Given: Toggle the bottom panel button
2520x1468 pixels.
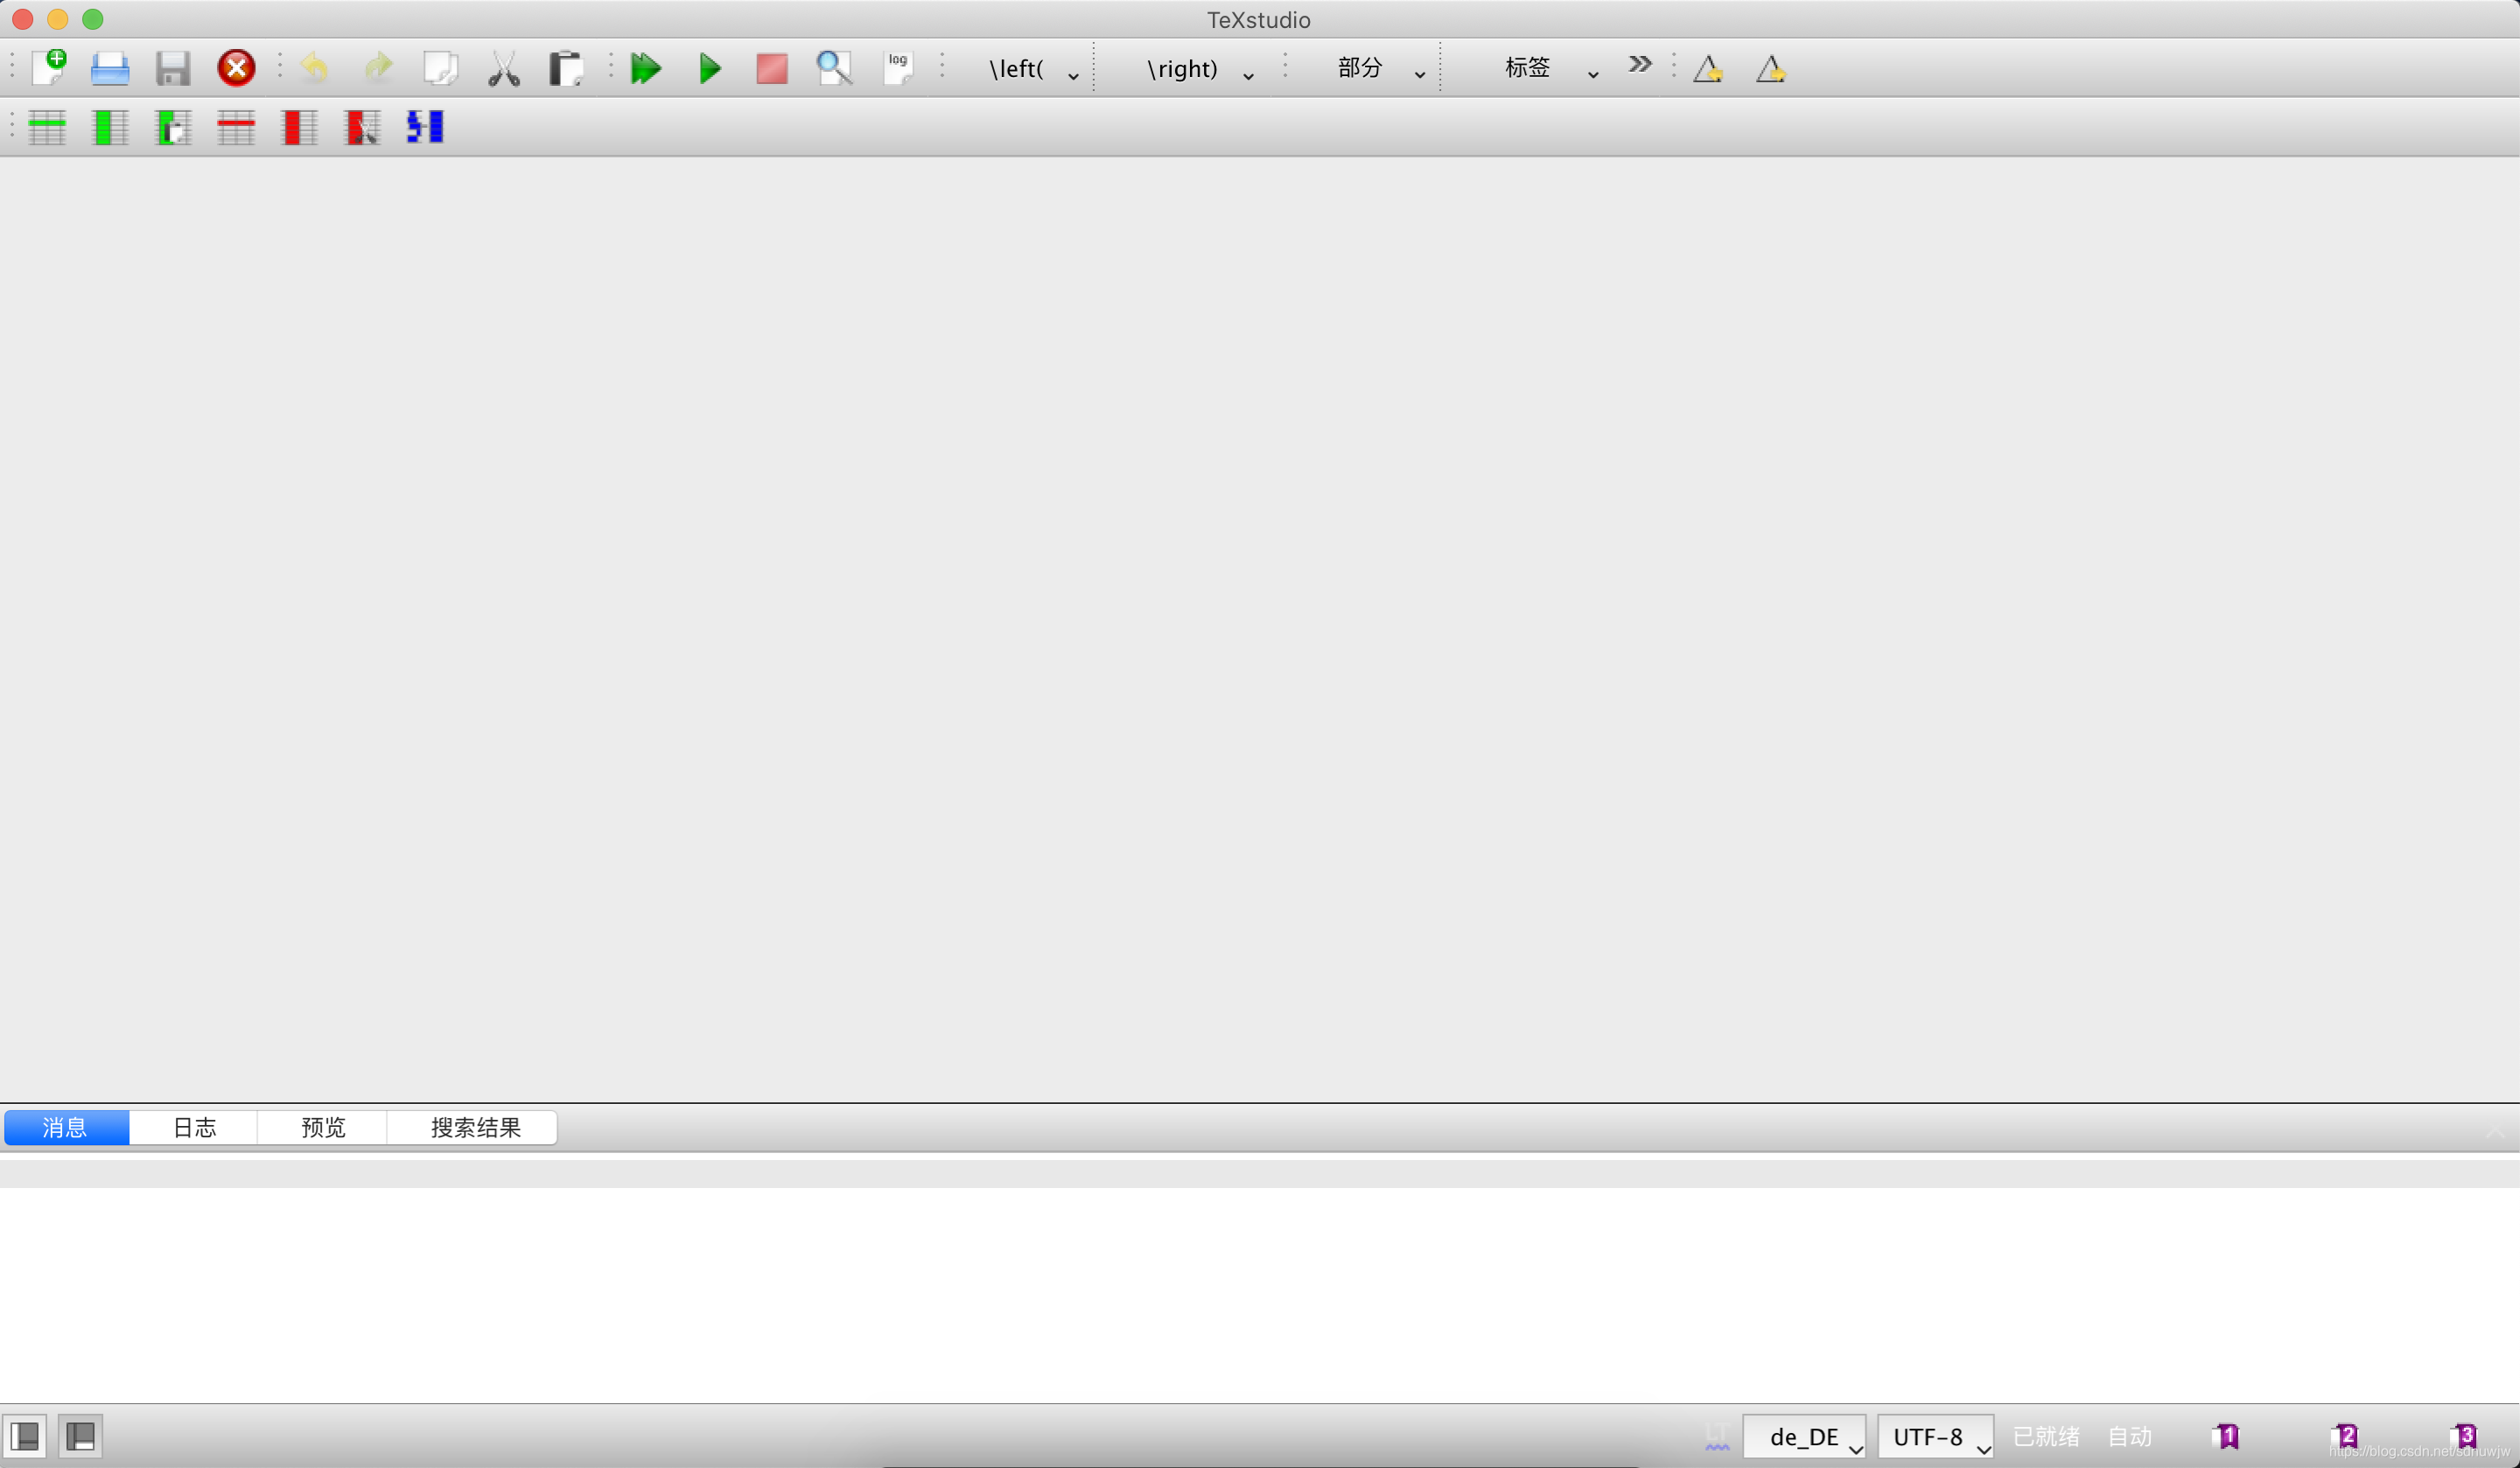Looking at the screenshot, I should [80, 1436].
